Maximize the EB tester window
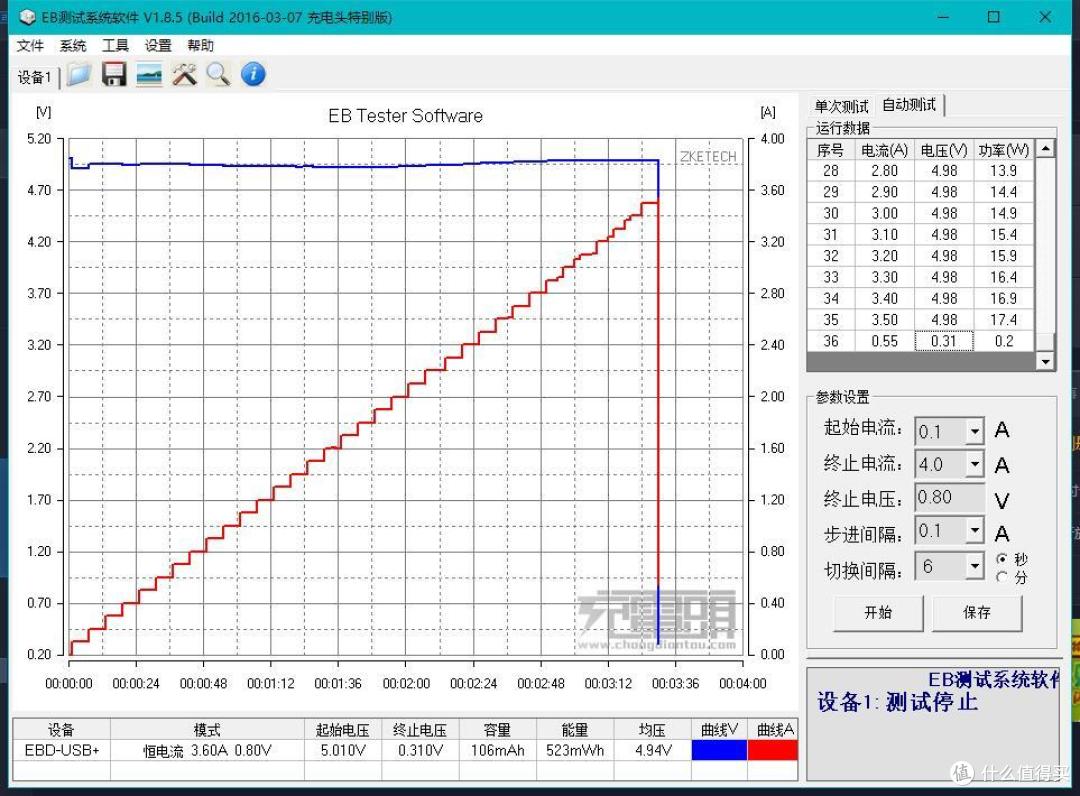 (993, 17)
